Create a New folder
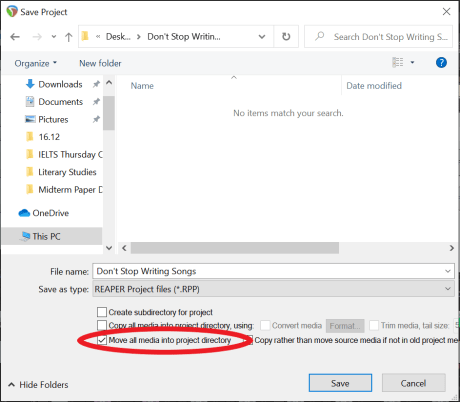Viewport: 460px width, 402px height. tap(100, 63)
